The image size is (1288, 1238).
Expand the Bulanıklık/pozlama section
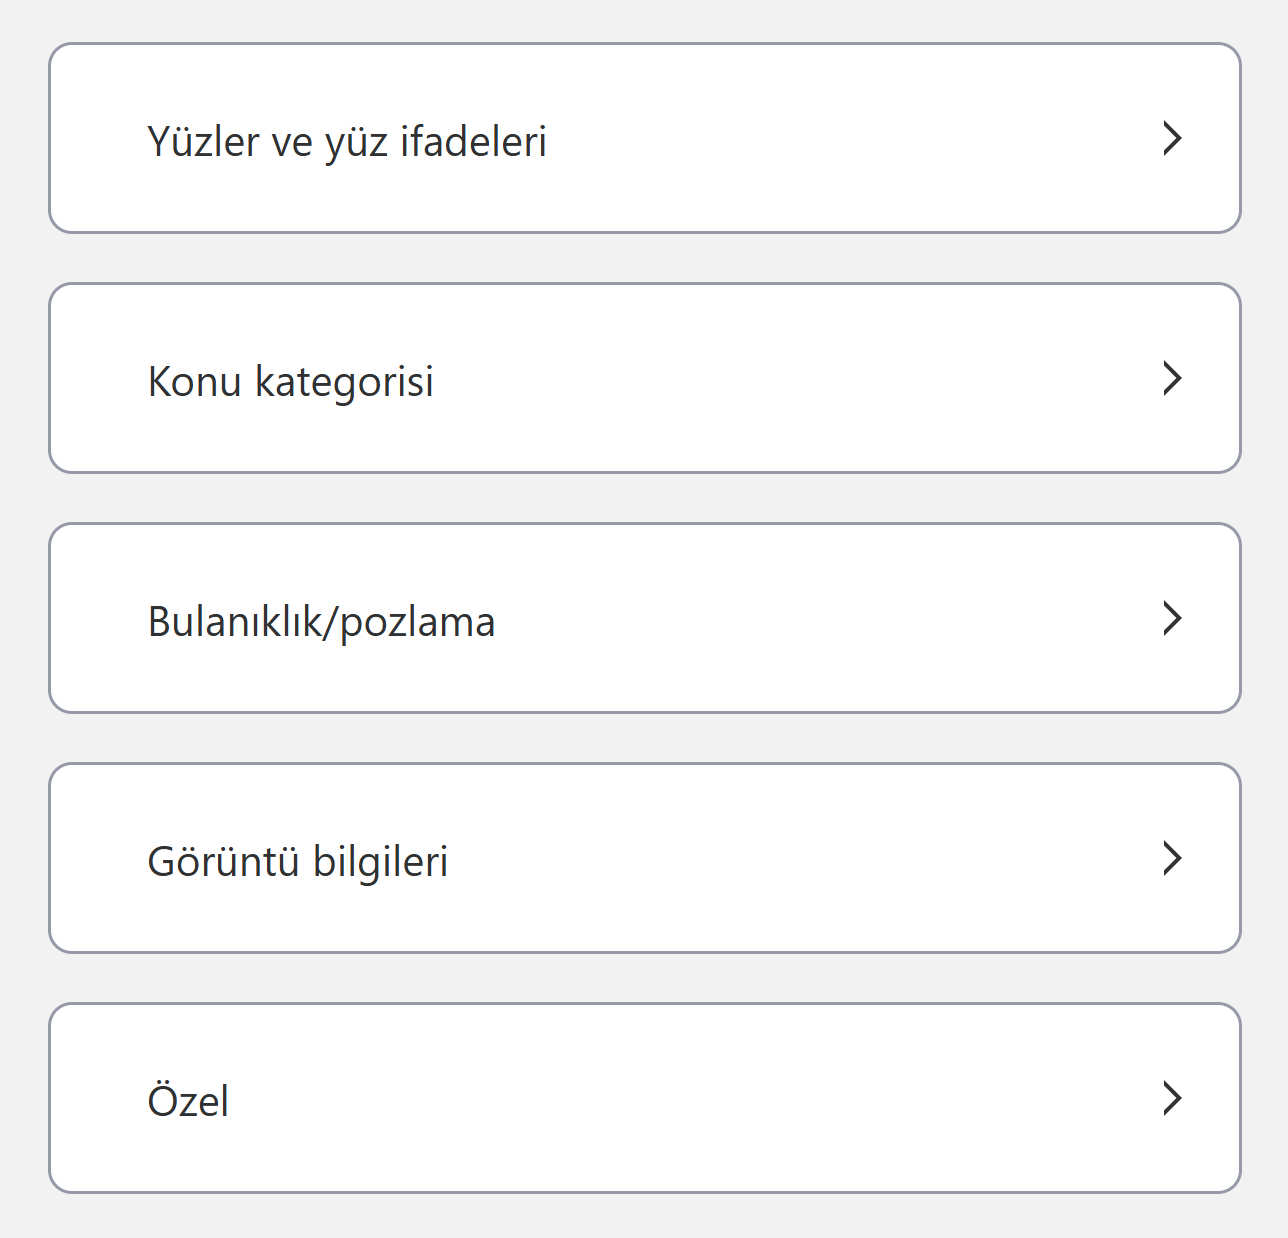[x=644, y=618]
